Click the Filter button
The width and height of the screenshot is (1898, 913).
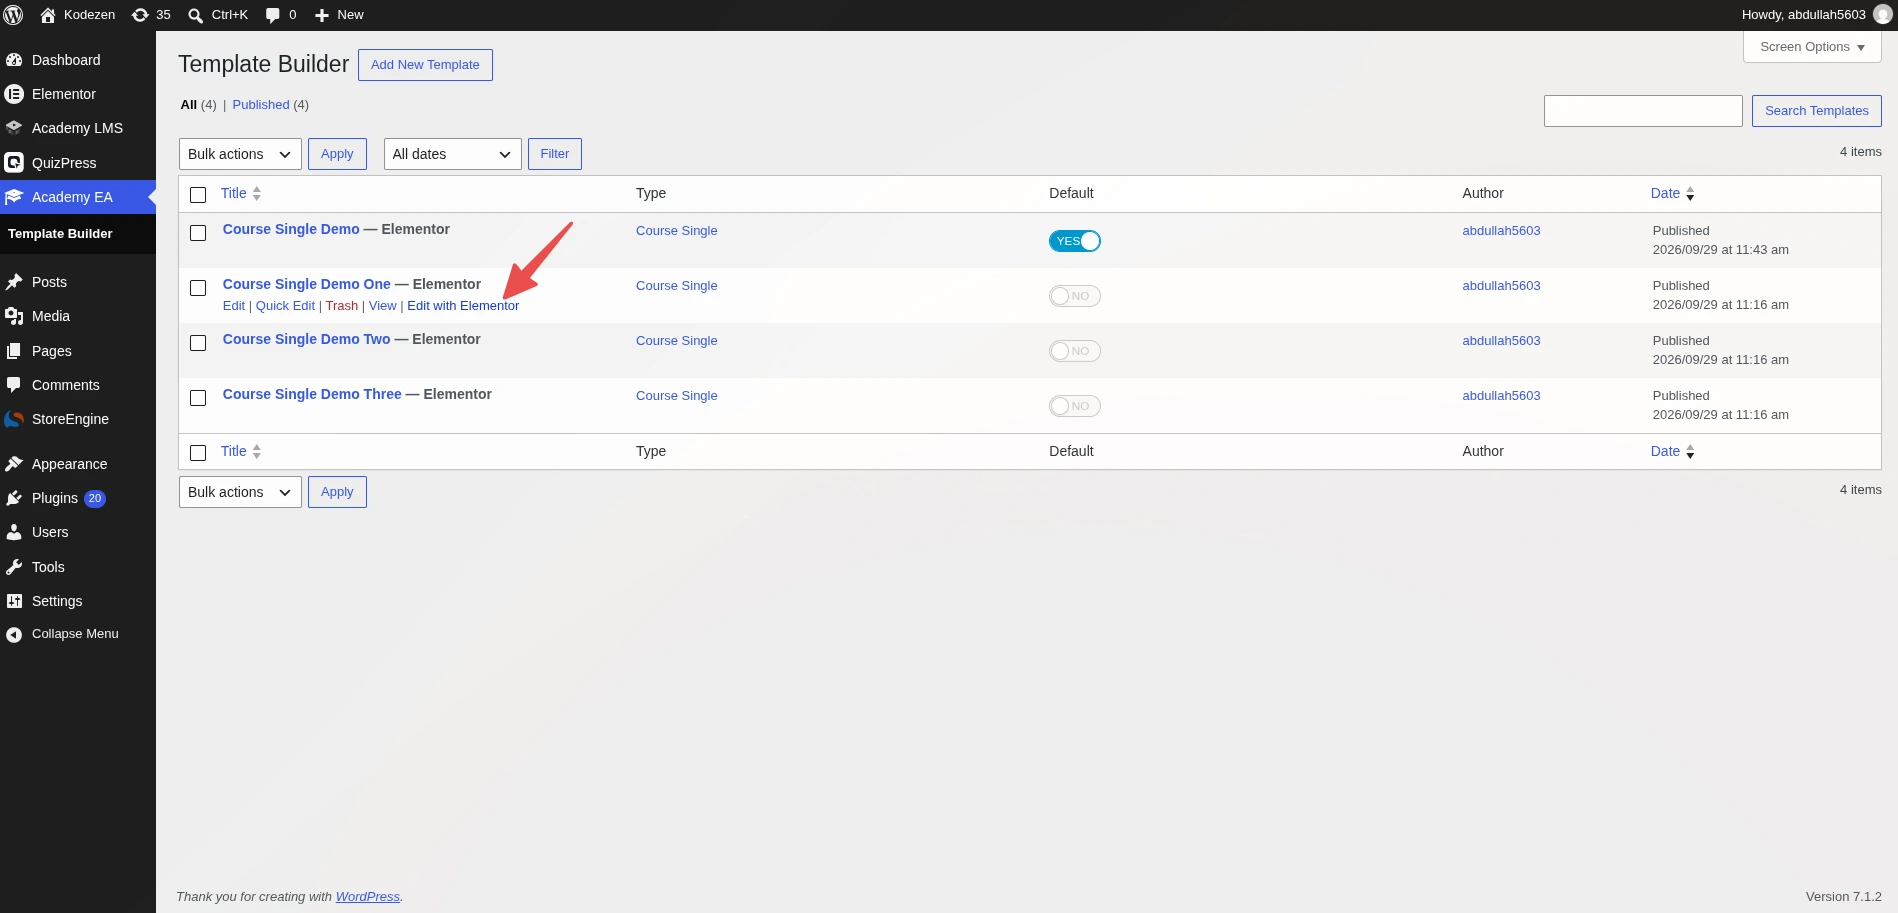[x=555, y=154]
